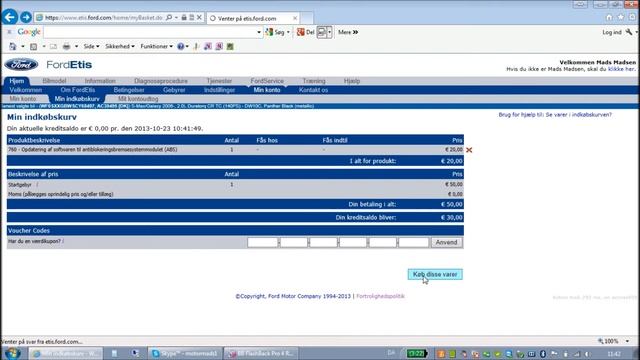Viewport: 640px width, 360px height.
Task: Select the 'Tjenester' main tab
Action: click(219, 81)
